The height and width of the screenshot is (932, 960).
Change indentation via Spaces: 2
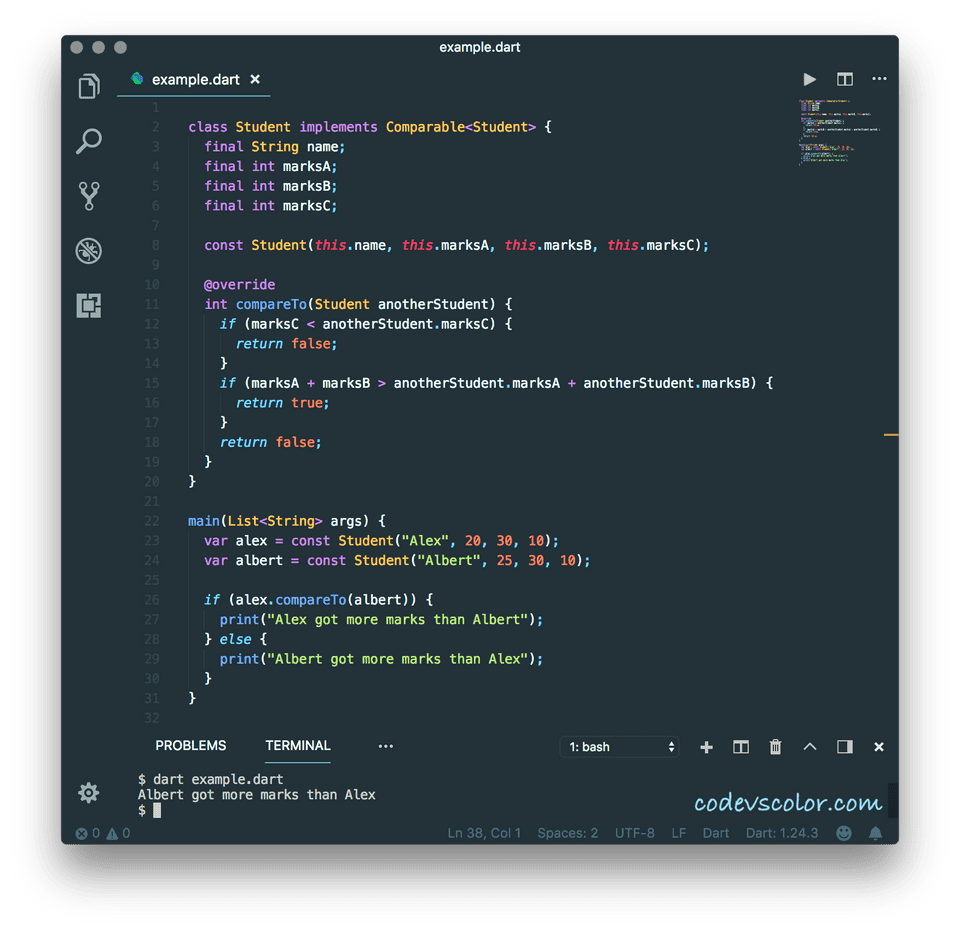[568, 833]
